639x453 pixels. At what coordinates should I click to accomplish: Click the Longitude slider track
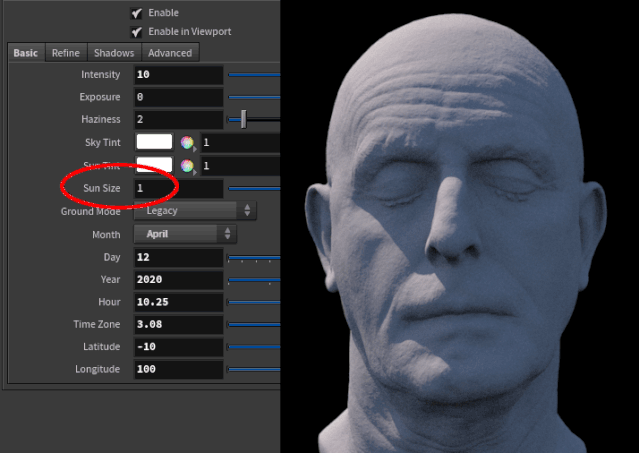click(x=254, y=369)
